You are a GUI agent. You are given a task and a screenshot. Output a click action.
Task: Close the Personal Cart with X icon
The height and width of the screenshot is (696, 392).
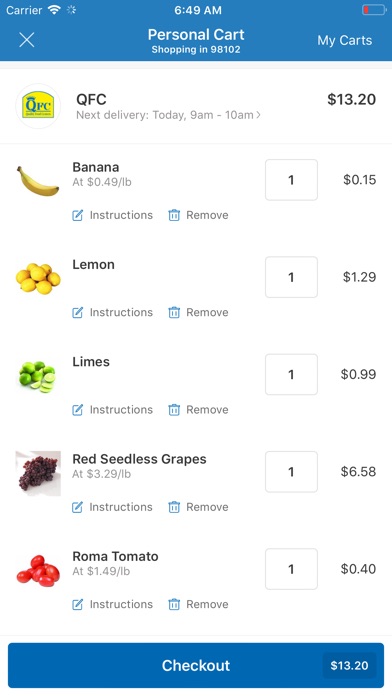27,40
